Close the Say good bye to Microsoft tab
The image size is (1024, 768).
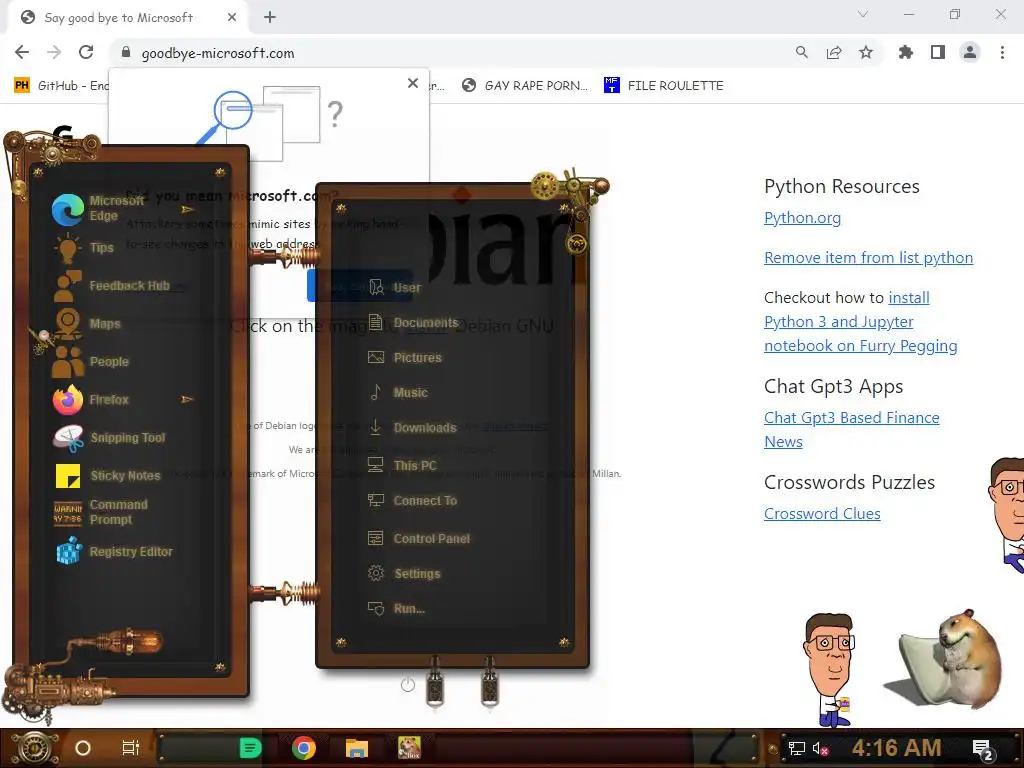232,18
